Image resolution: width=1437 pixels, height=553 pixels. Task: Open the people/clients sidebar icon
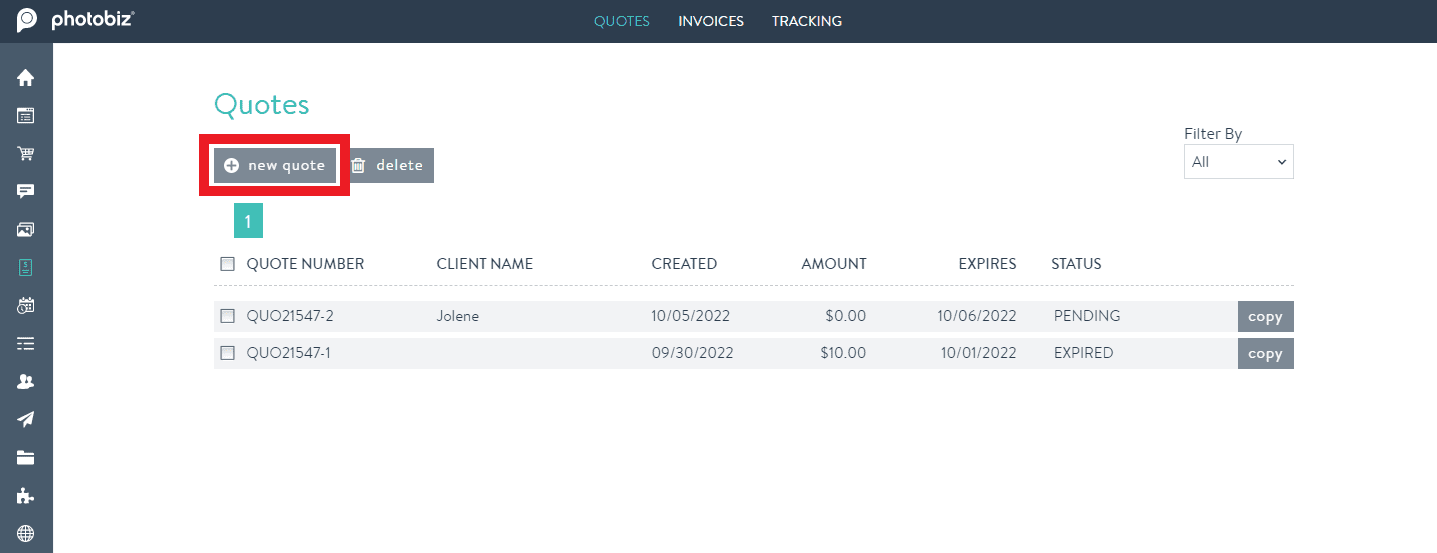coord(26,381)
